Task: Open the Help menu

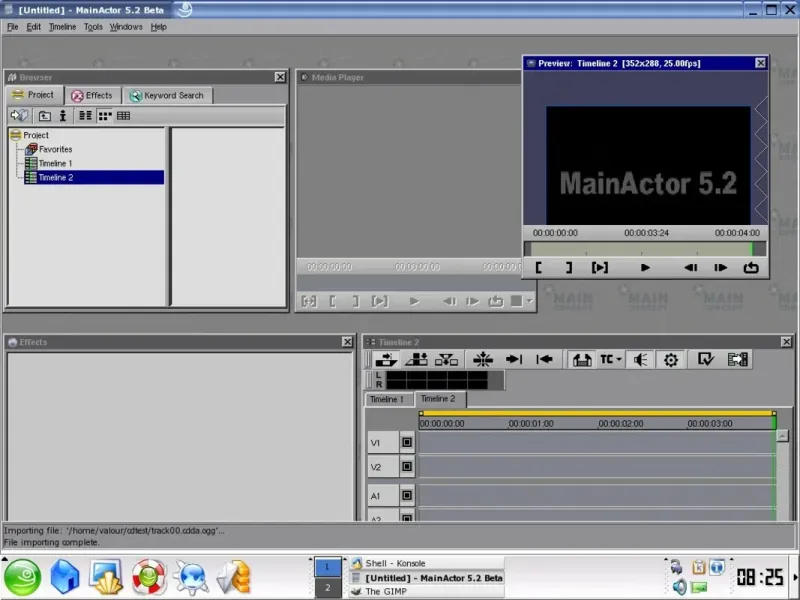Action: 159,27
